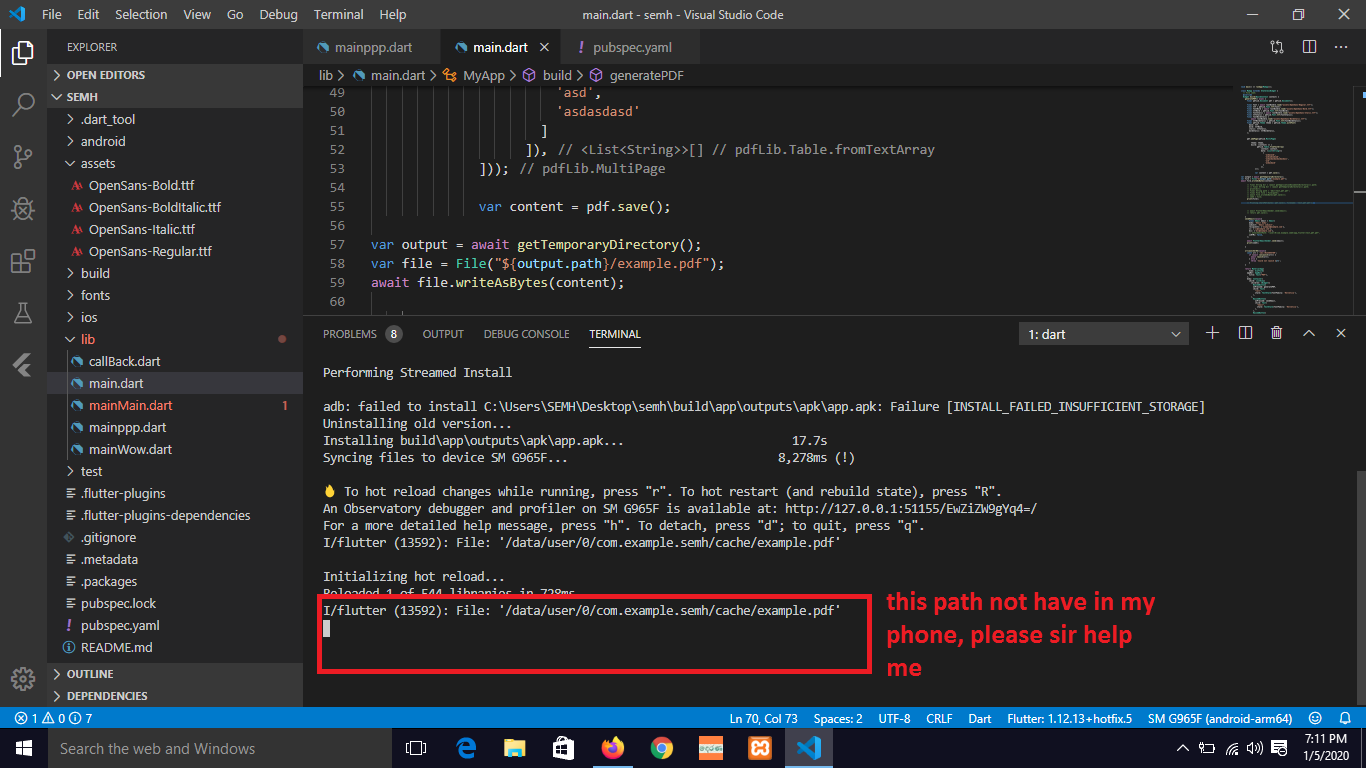Create a new terminal with the plus icon
The height and width of the screenshot is (768, 1366).
click(x=1212, y=333)
